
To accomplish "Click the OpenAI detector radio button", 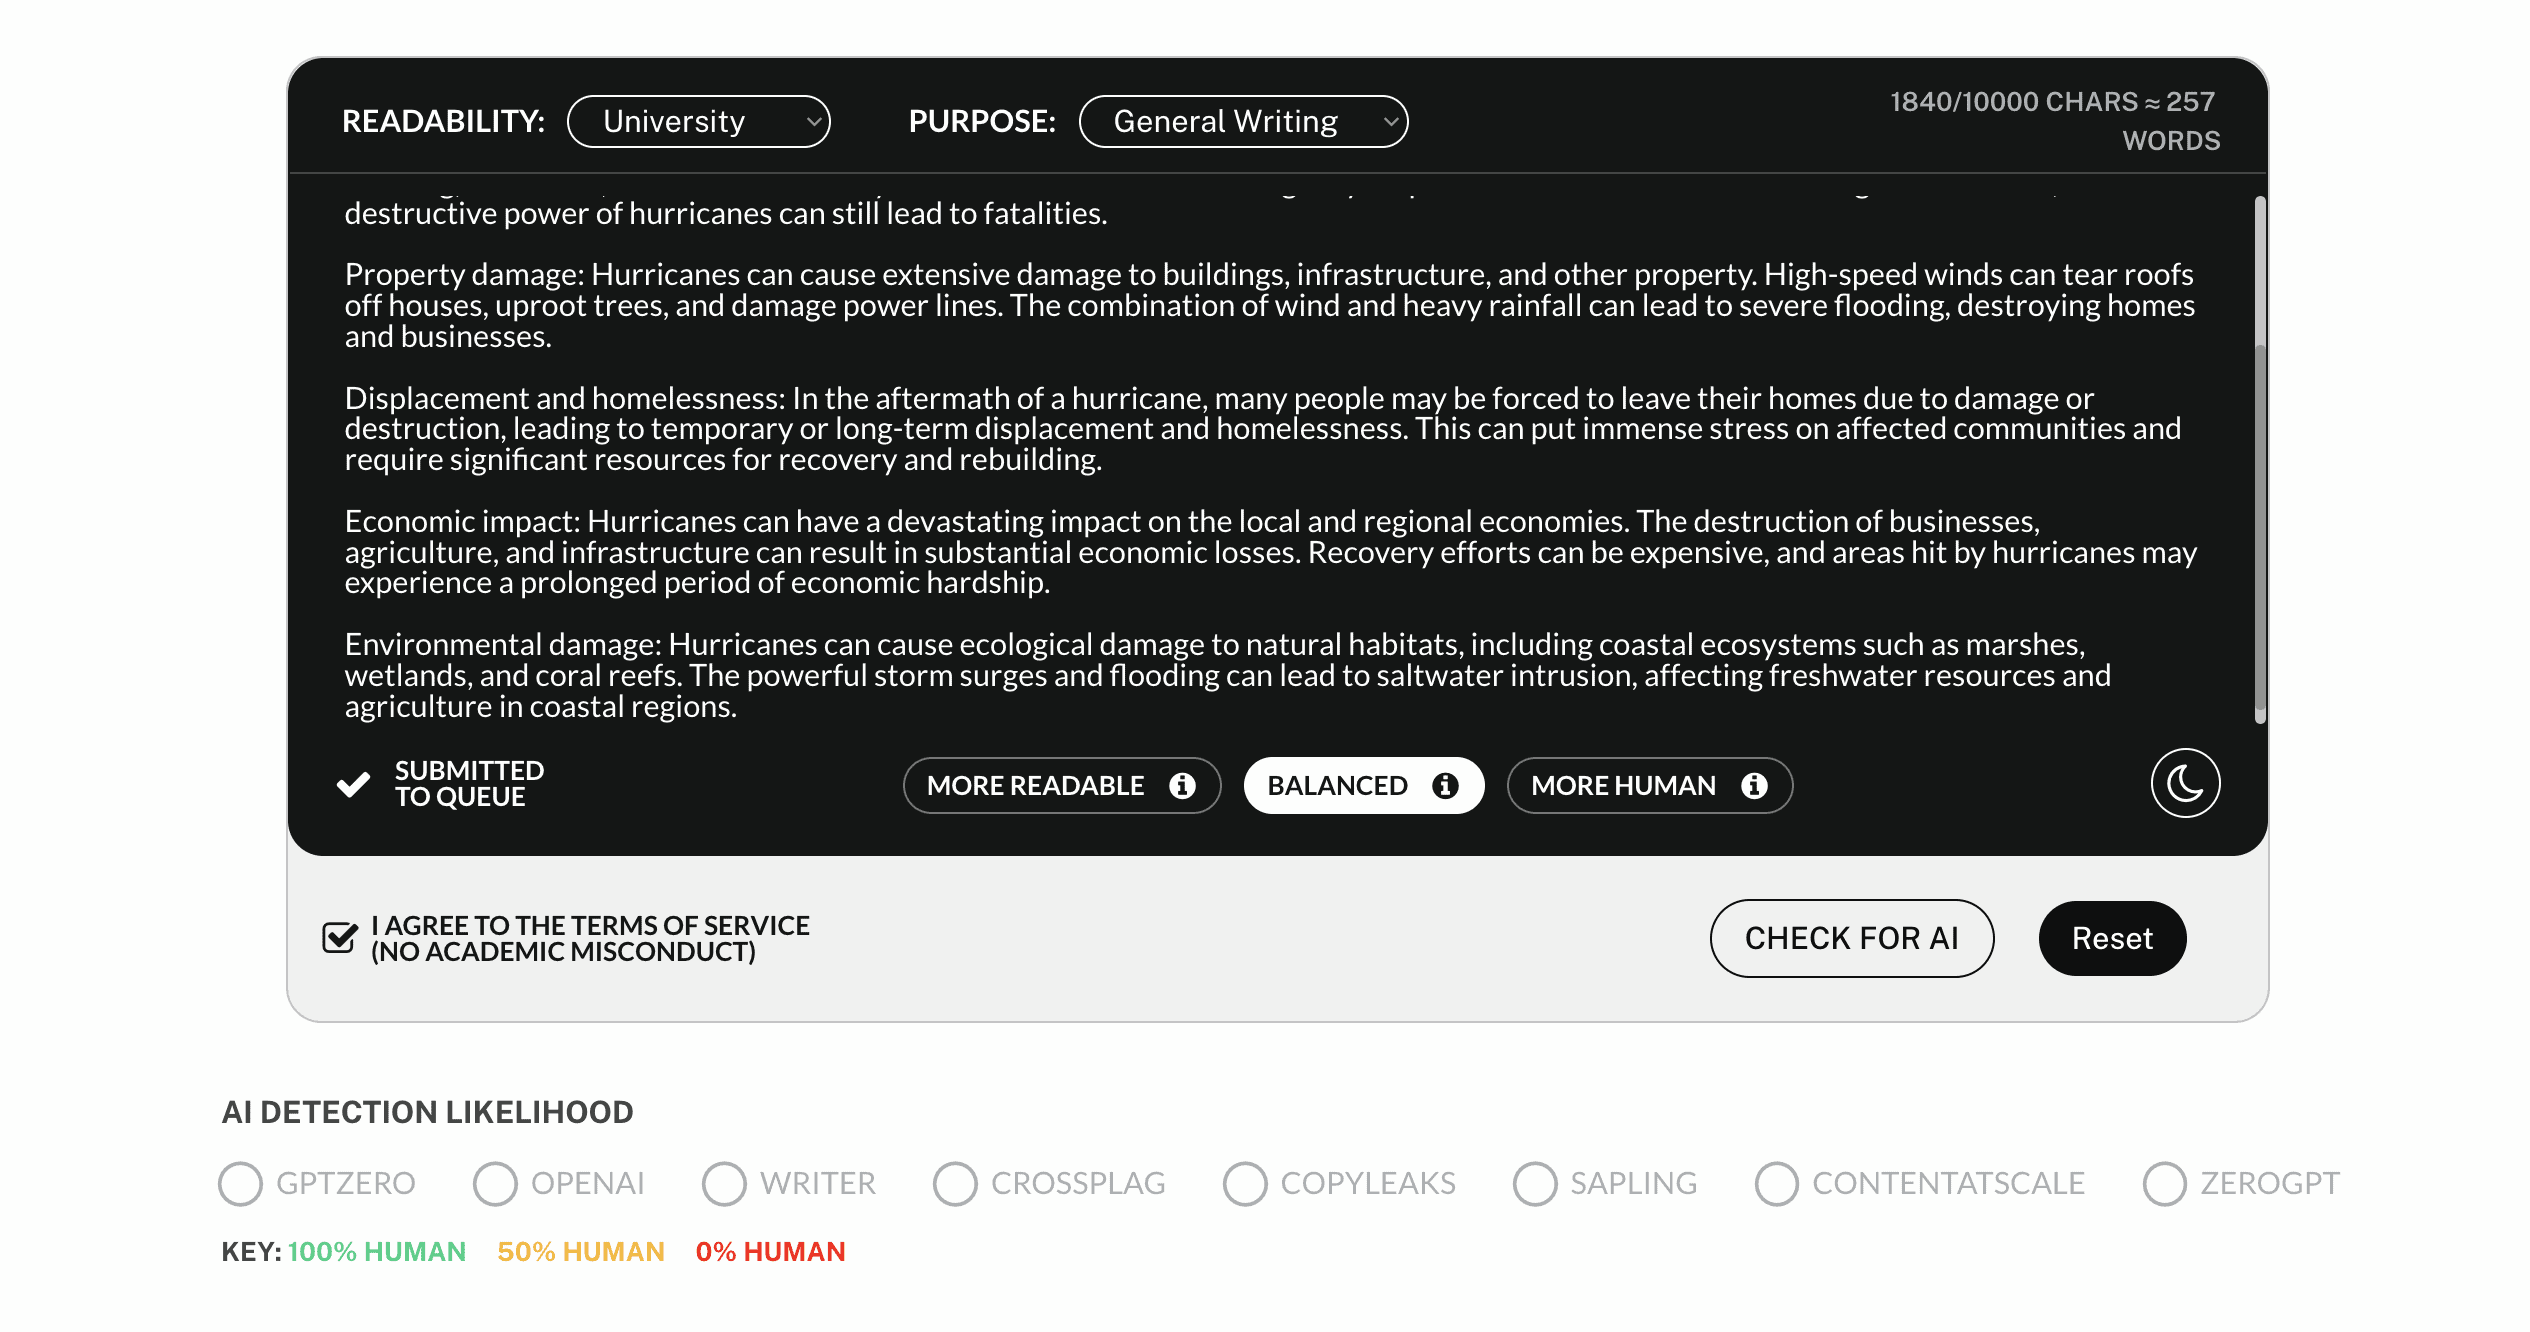I will 494,1181.
